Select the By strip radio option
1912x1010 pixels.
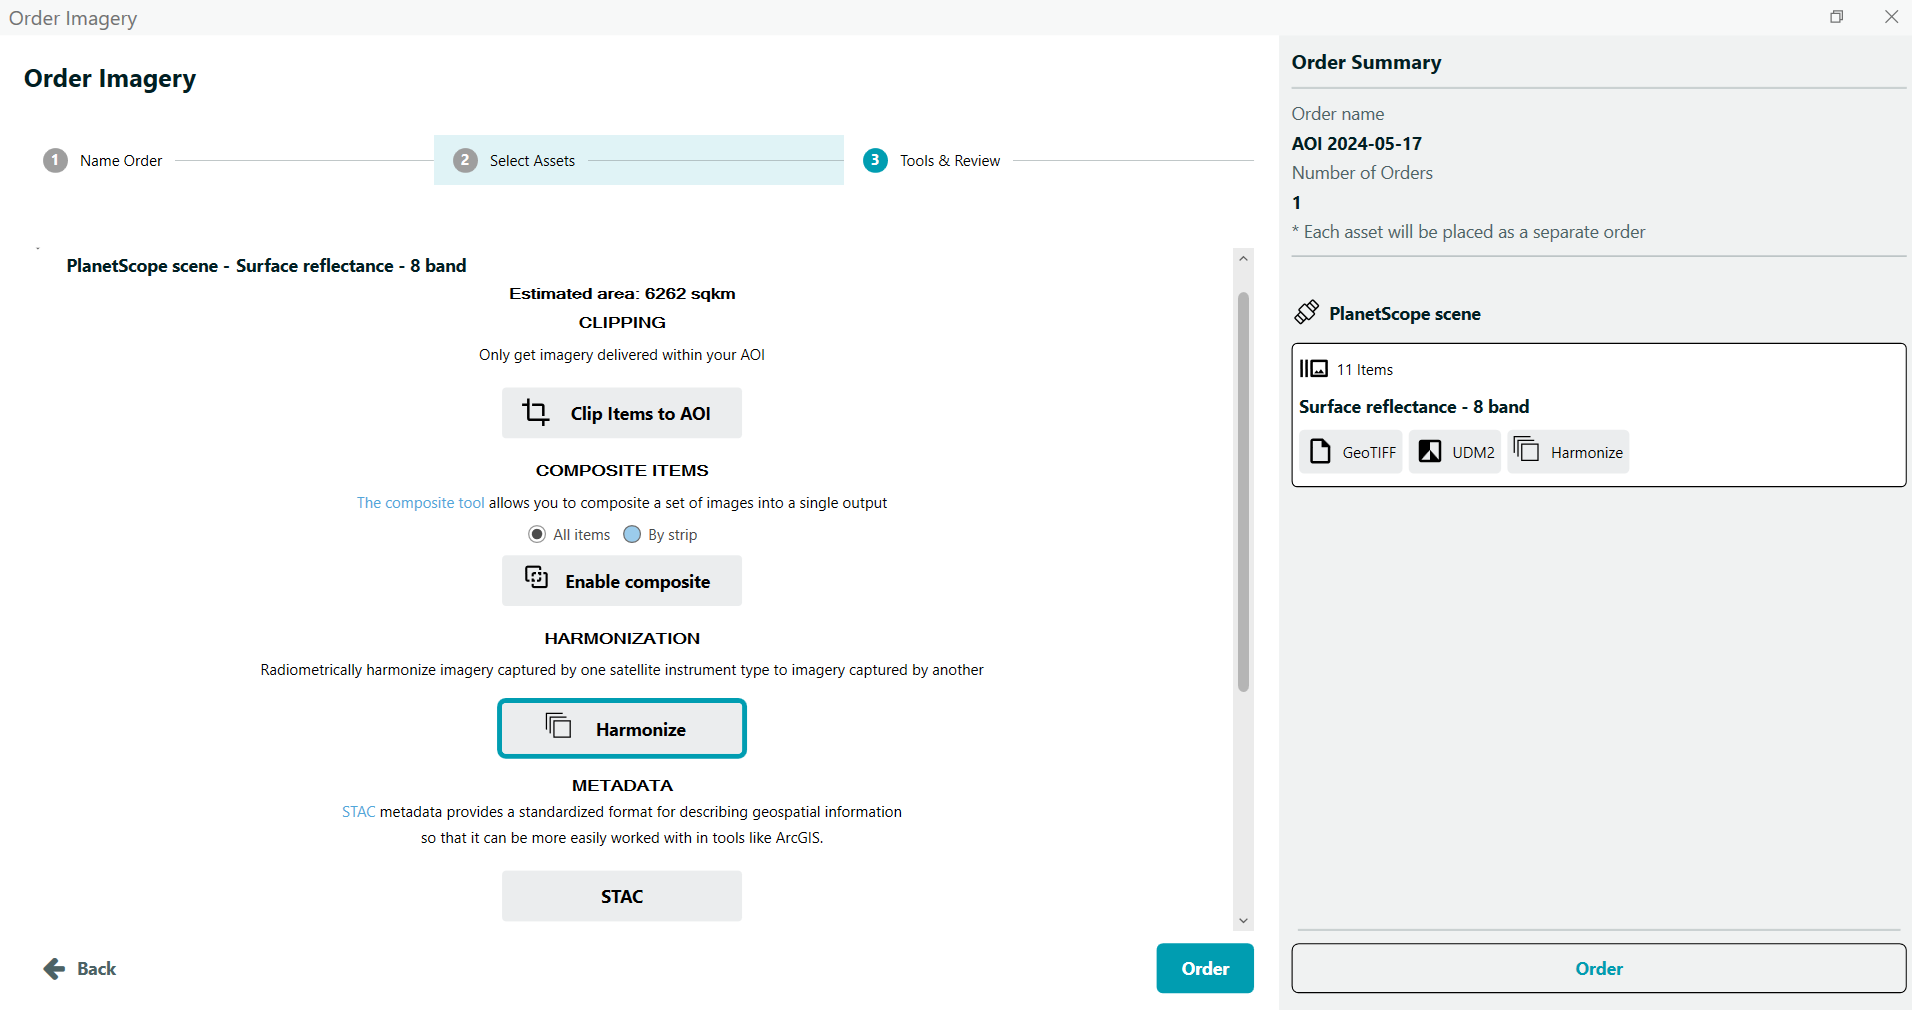pyautogui.click(x=632, y=534)
